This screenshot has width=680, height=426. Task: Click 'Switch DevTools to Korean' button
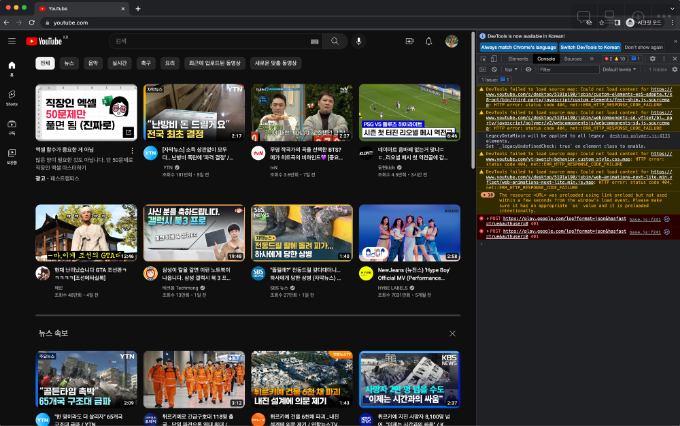pos(590,47)
